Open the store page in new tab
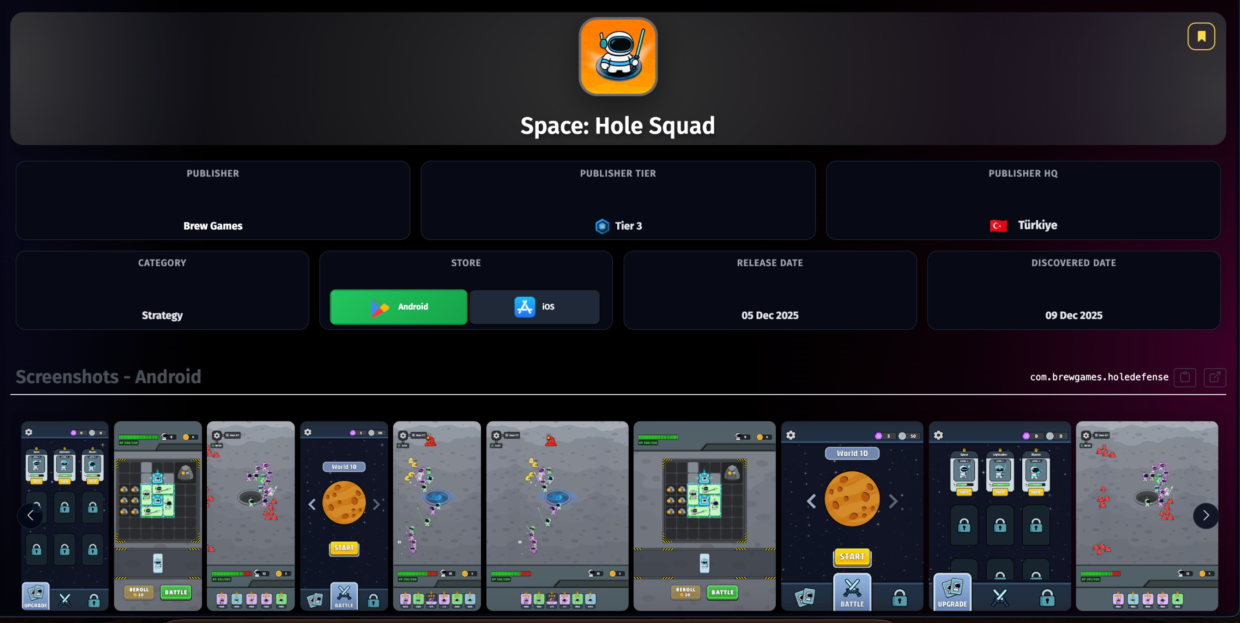The height and width of the screenshot is (623, 1240). tap(1214, 377)
